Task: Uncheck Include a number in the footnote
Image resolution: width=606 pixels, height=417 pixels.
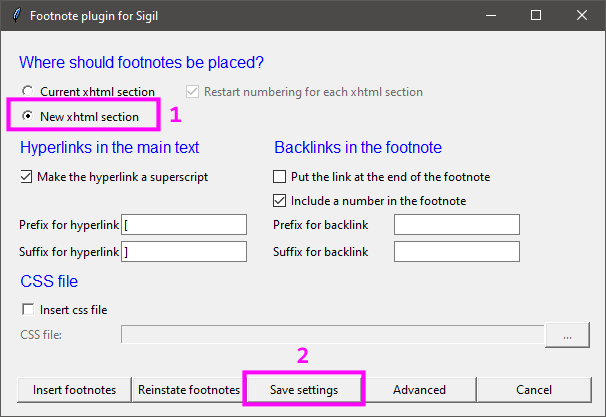Action: pyautogui.click(x=280, y=201)
